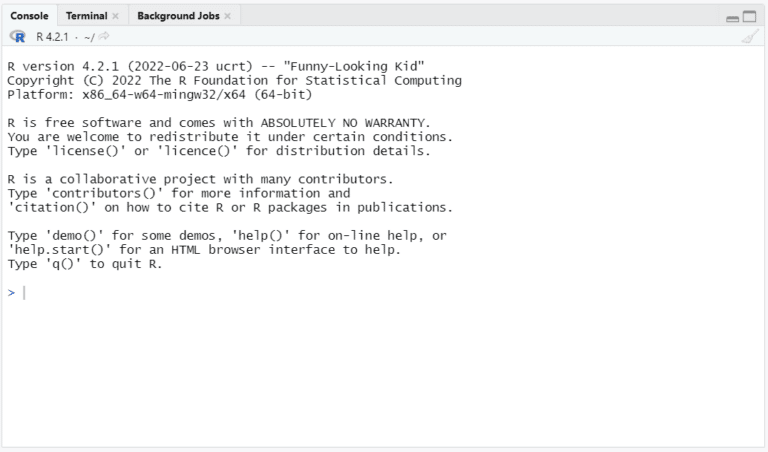Image resolution: width=768 pixels, height=452 pixels.
Task: Maximize the console pane
Action: point(749,17)
